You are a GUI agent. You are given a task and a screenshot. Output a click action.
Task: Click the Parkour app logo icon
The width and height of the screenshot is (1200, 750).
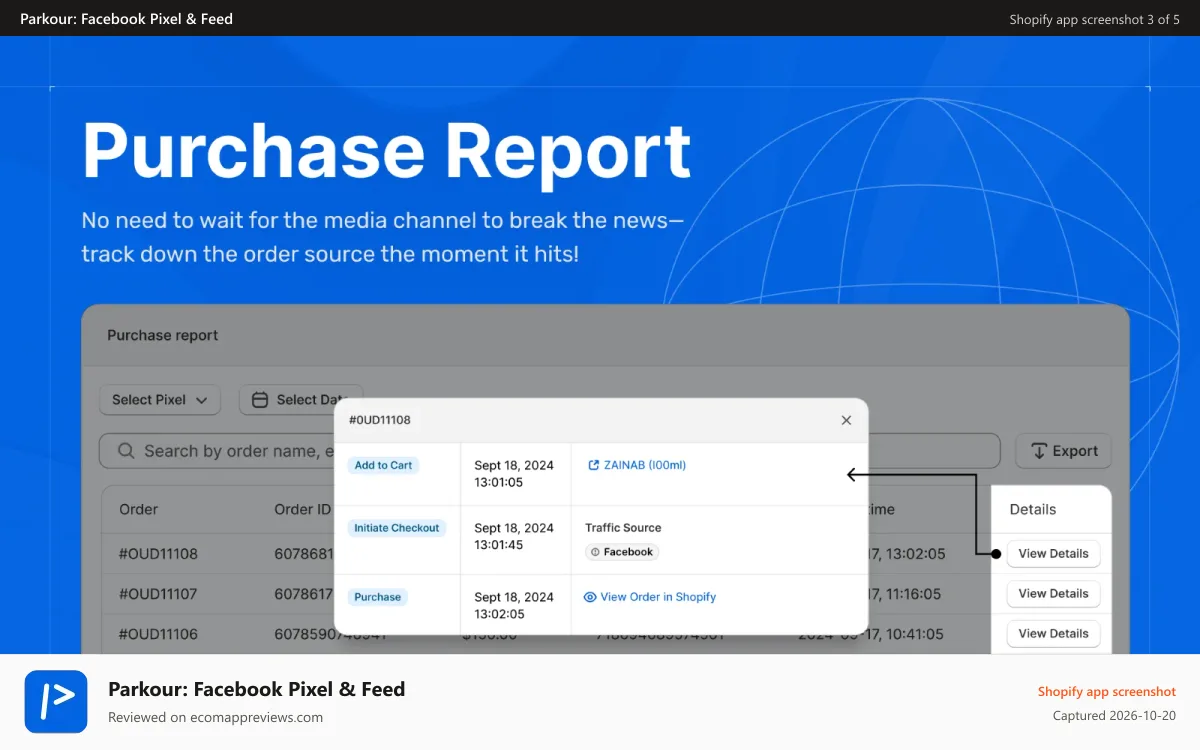point(56,702)
